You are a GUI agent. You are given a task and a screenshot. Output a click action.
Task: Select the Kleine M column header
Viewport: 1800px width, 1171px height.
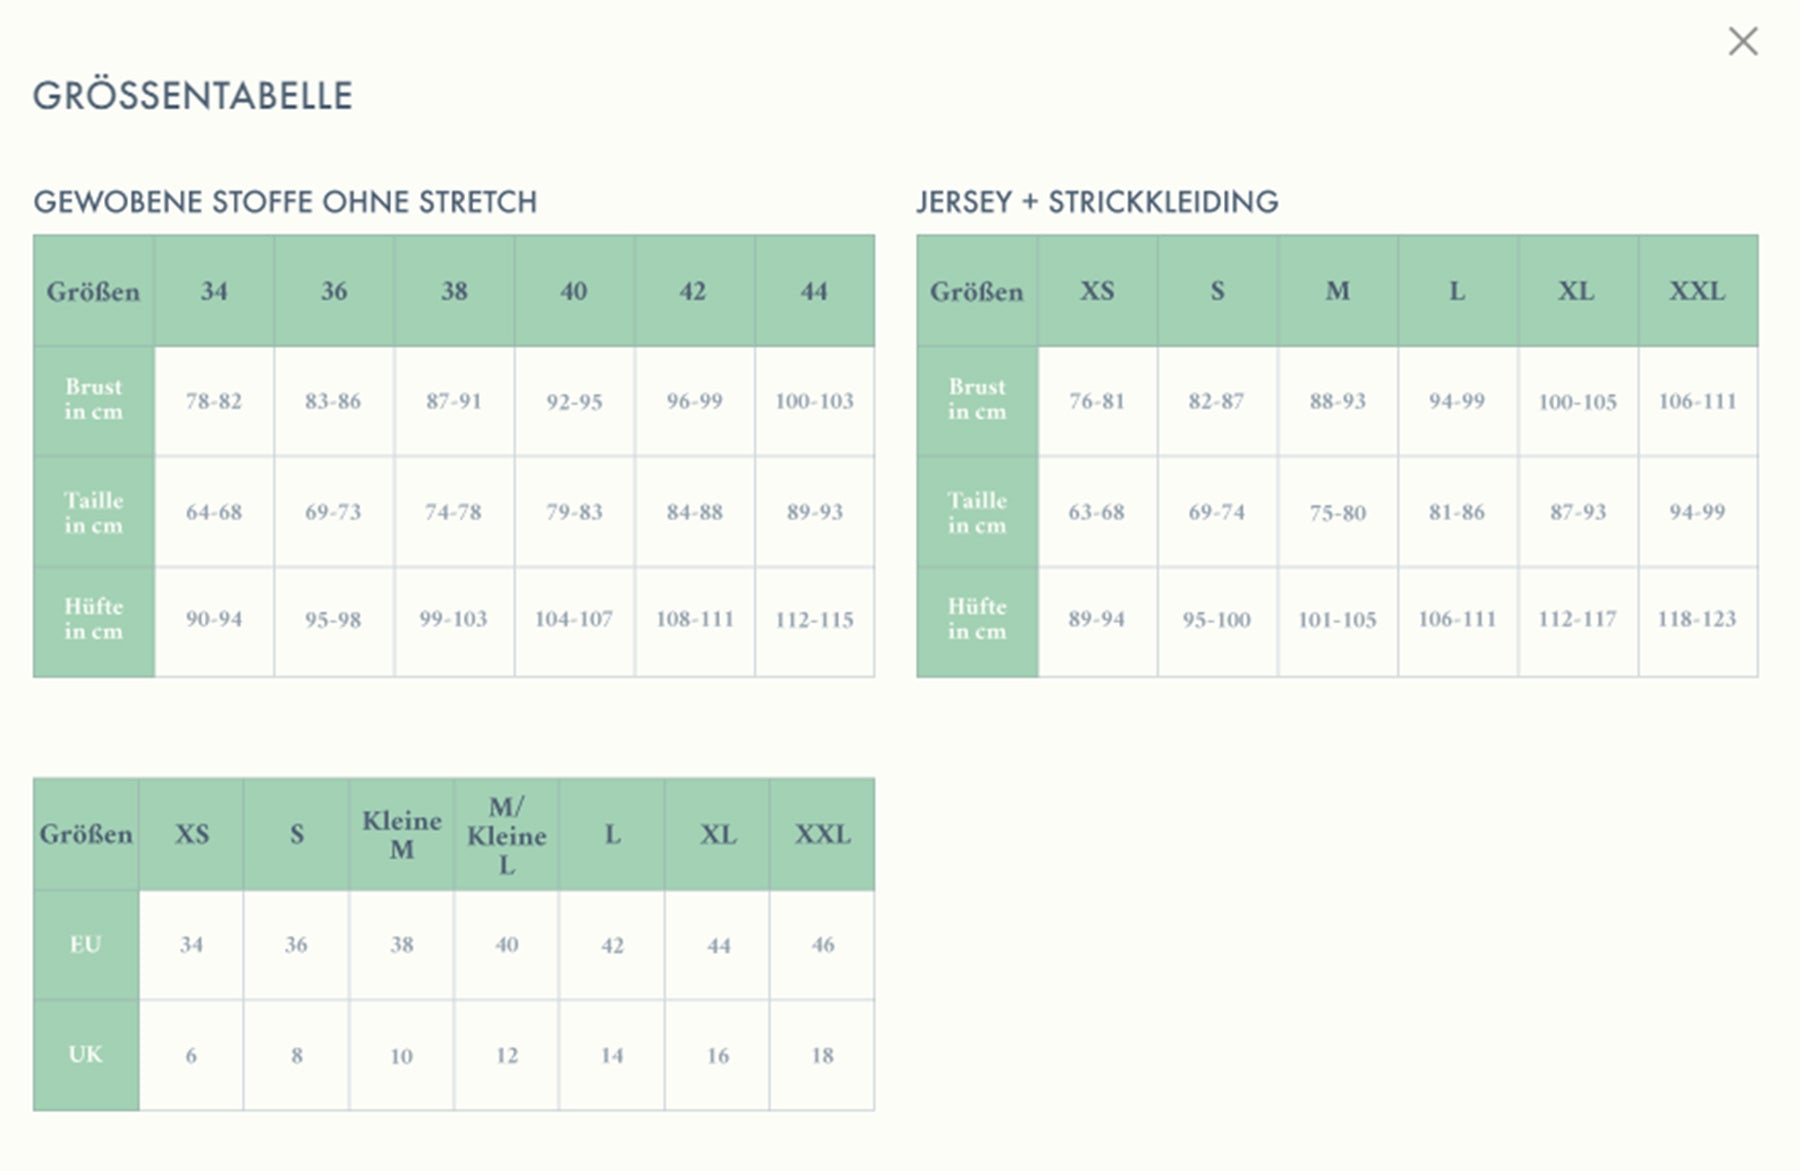click(x=401, y=834)
